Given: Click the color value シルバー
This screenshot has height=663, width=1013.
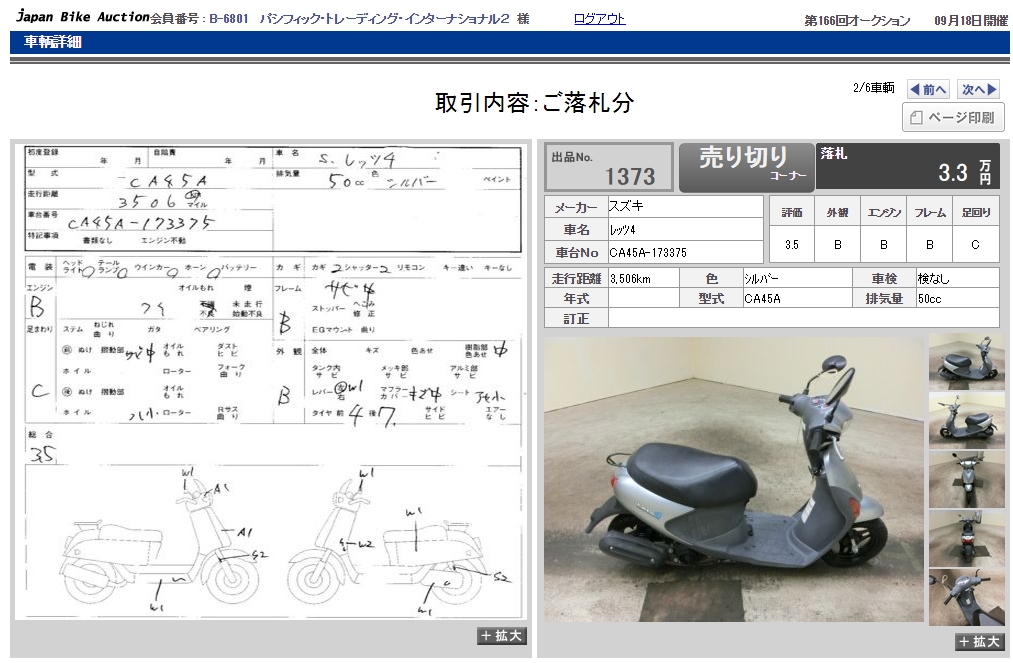Looking at the screenshot, I should click(797, 279).
